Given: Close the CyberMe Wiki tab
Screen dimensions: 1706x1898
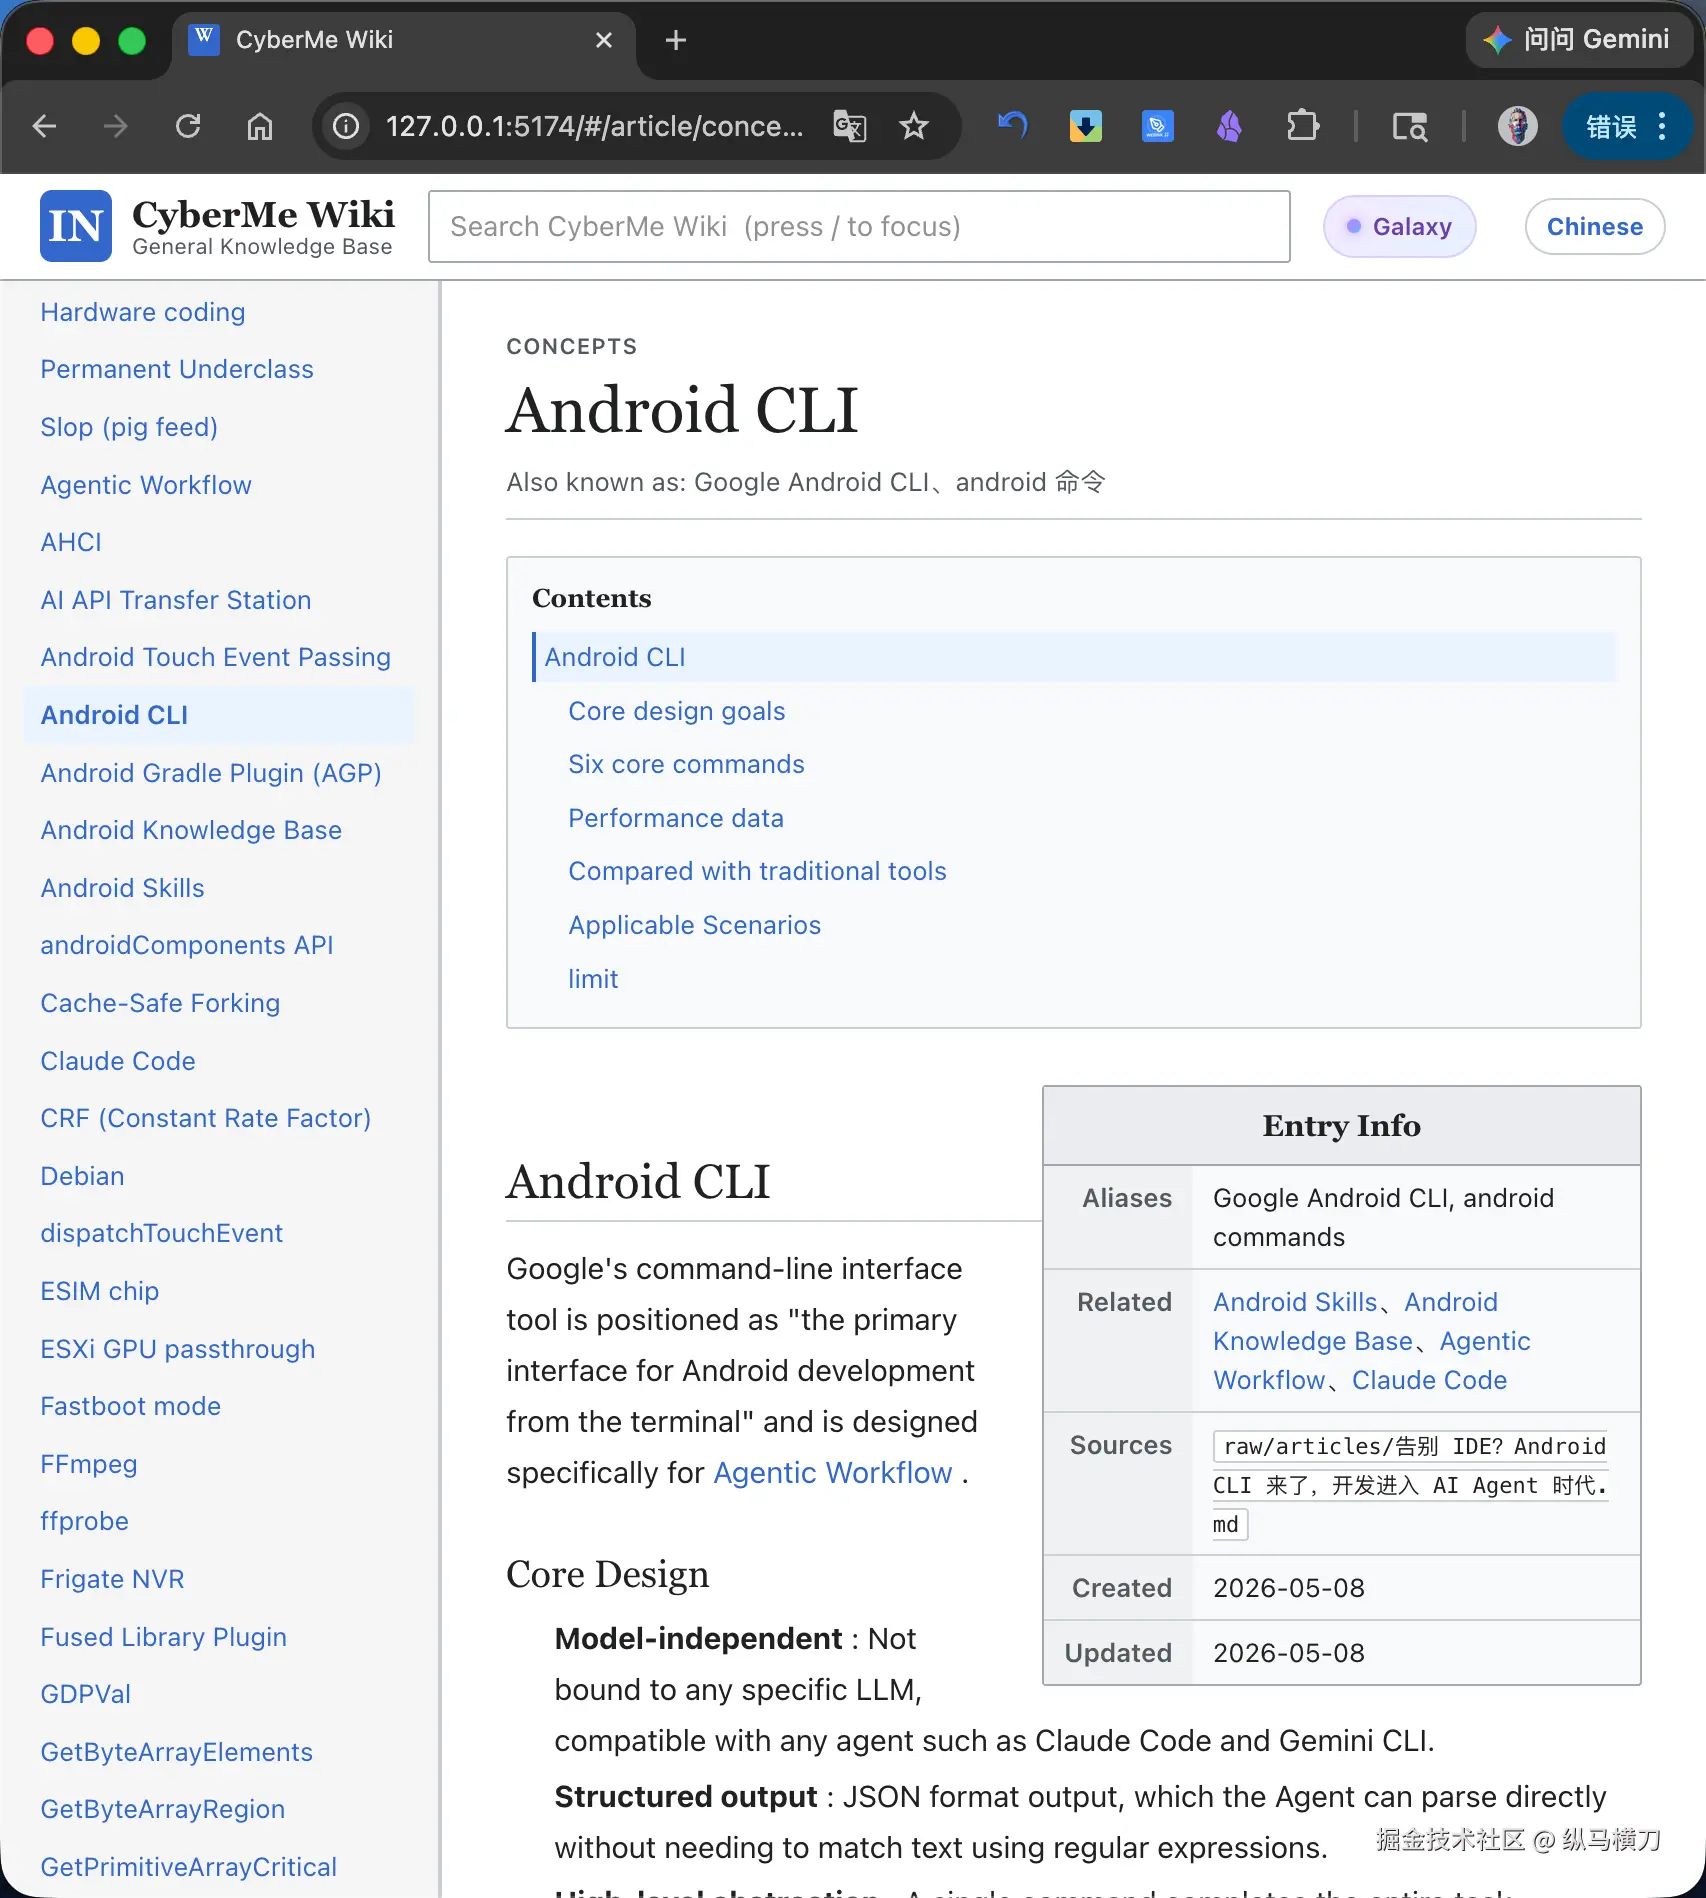Looking at the screenshot, I should (604, 40).
